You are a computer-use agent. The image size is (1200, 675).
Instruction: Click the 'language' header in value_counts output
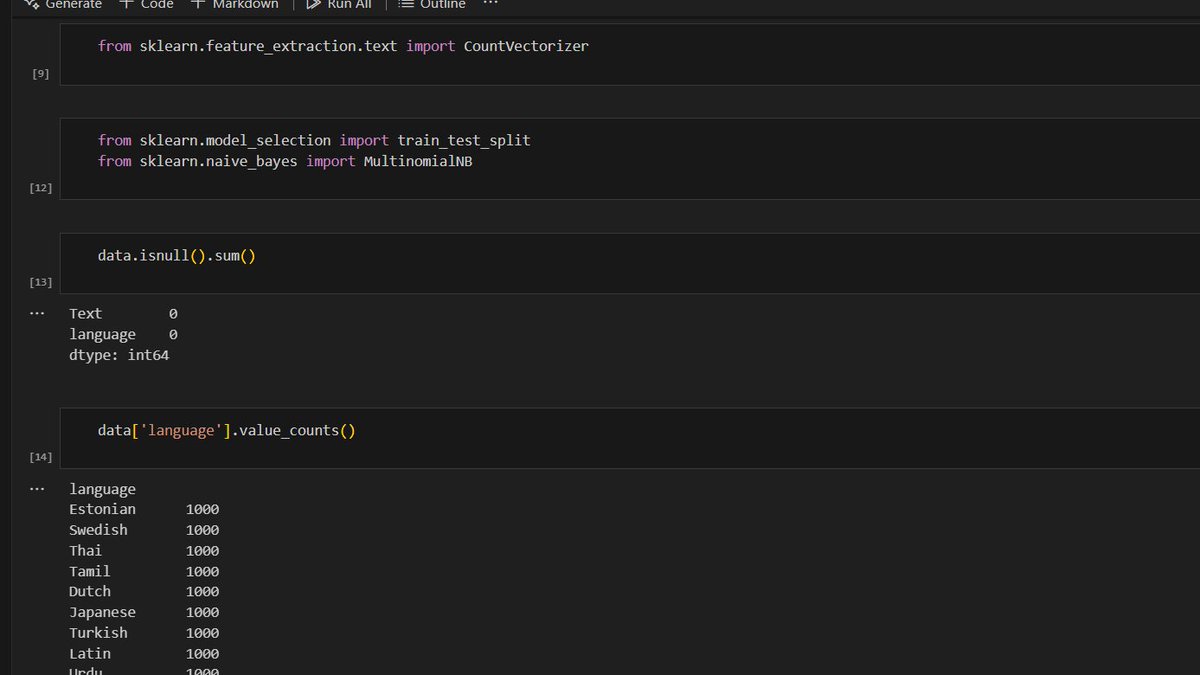[102, 489]
